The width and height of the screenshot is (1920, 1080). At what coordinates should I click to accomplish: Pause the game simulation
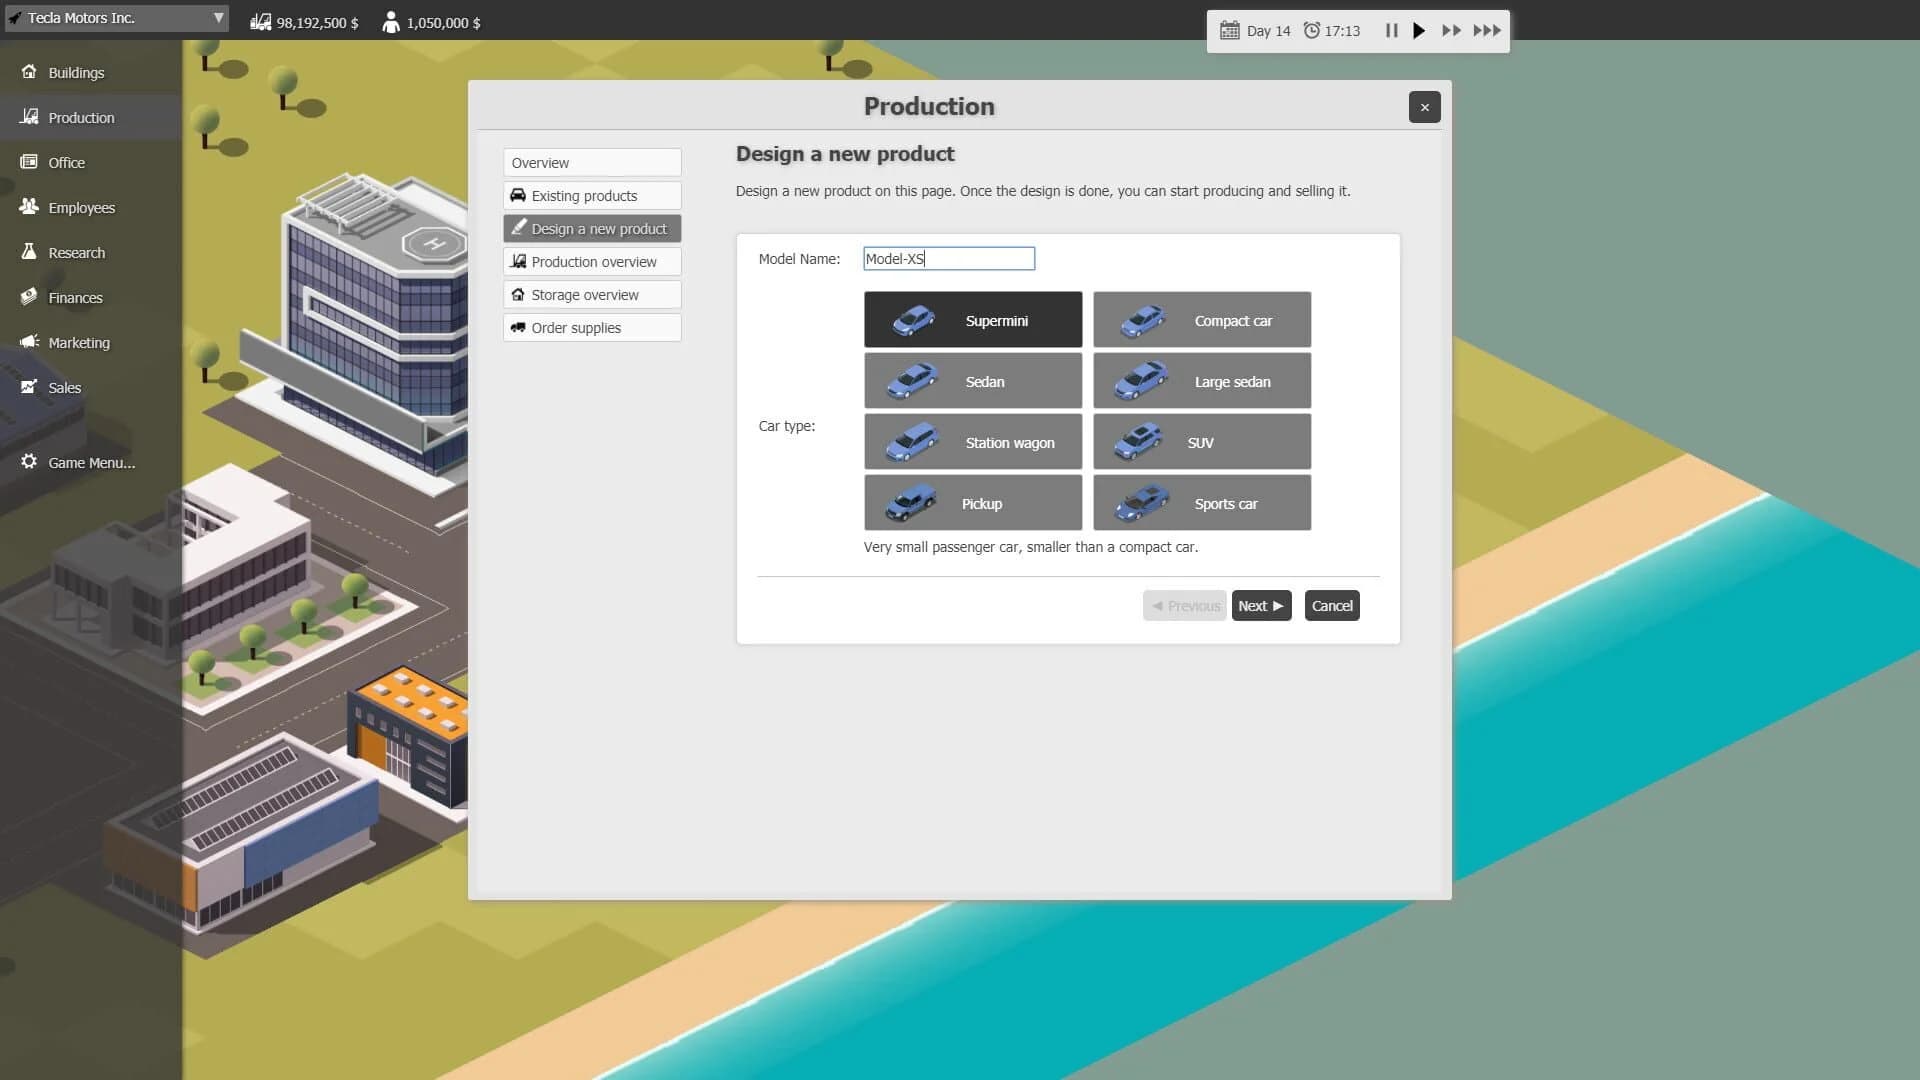[x=1391, y=31]
